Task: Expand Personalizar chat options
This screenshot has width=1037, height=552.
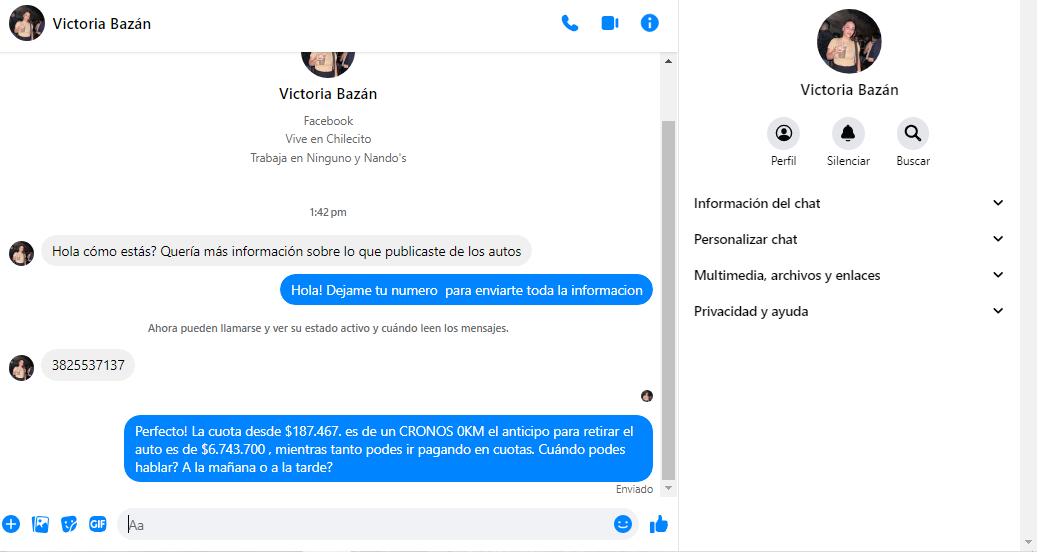Action: [849, 239]
